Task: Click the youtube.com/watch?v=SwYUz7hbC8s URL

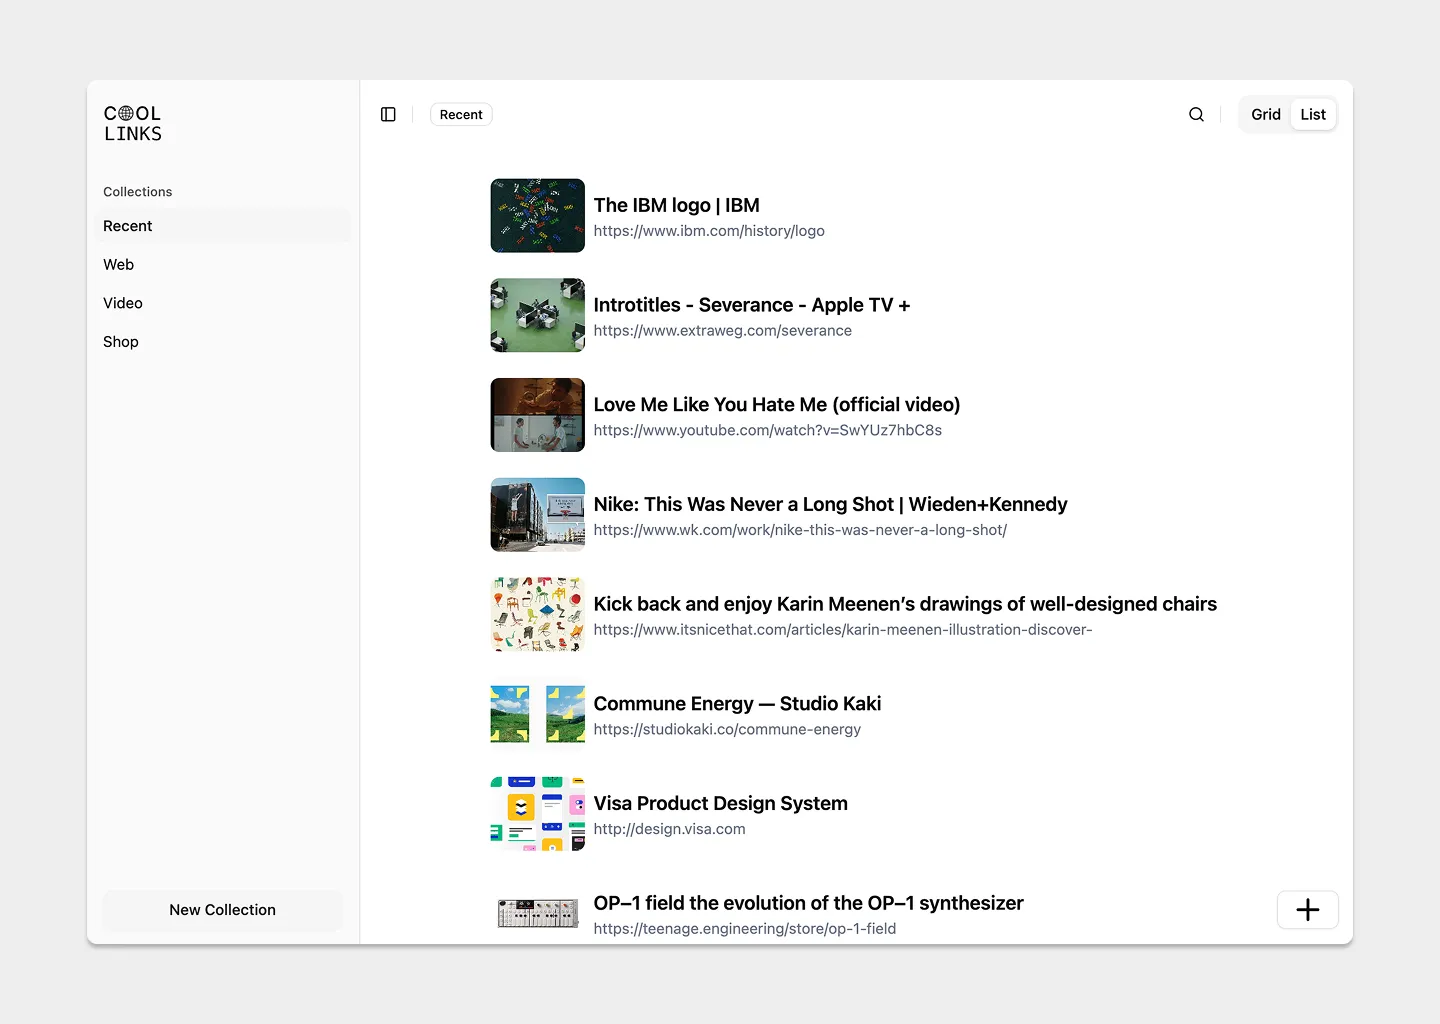Action: pos(767,430)
